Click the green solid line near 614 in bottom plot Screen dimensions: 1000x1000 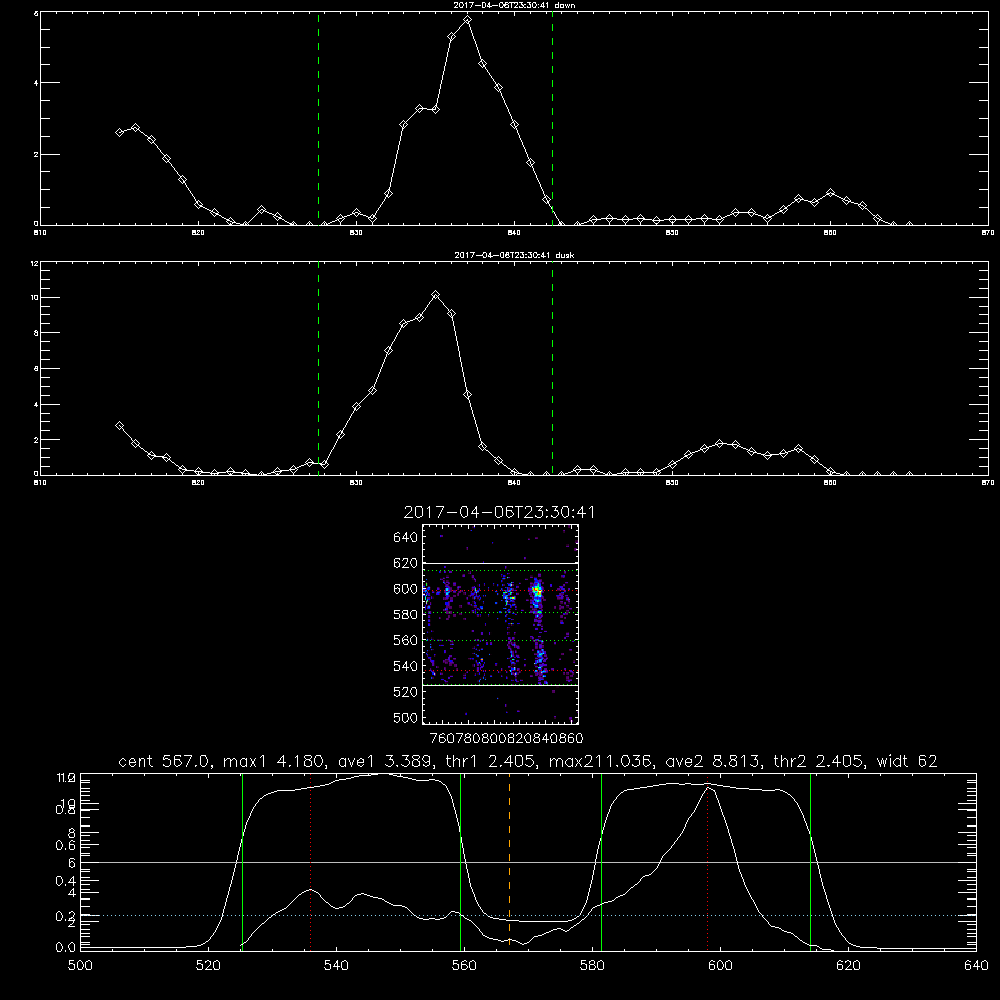tap(811, 861)
